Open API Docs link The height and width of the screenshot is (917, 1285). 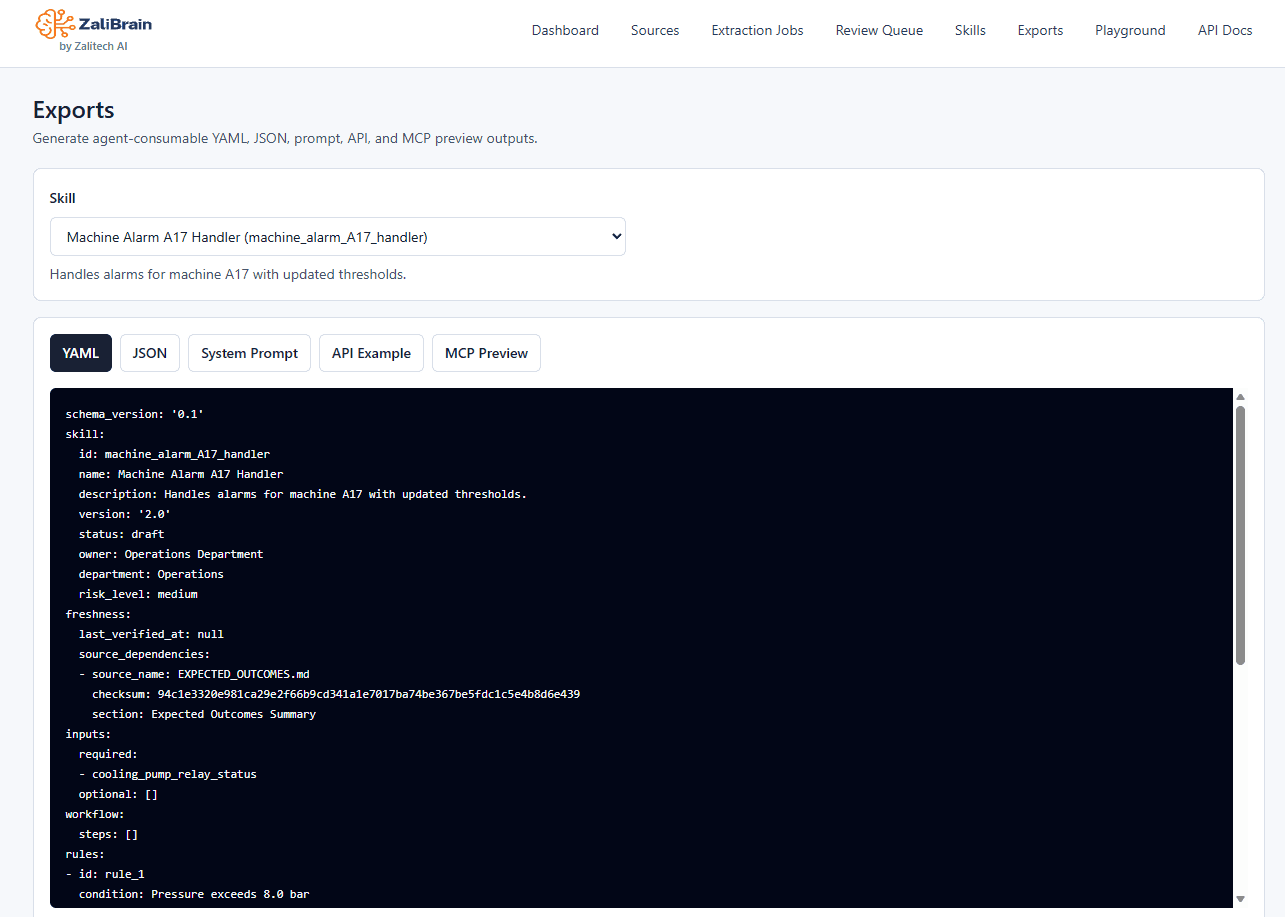point(1225,30)
